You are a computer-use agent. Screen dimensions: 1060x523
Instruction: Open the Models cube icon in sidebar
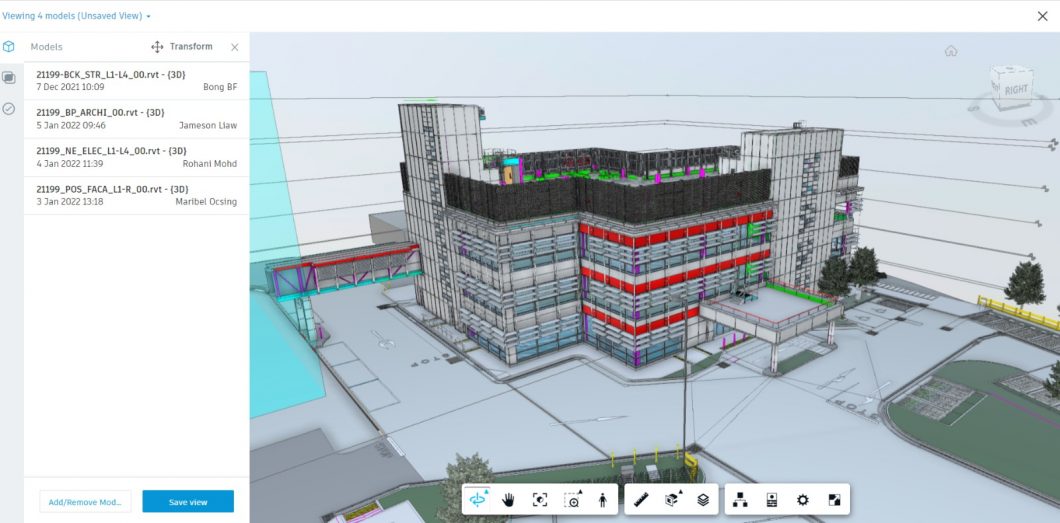tap(9, 47)
